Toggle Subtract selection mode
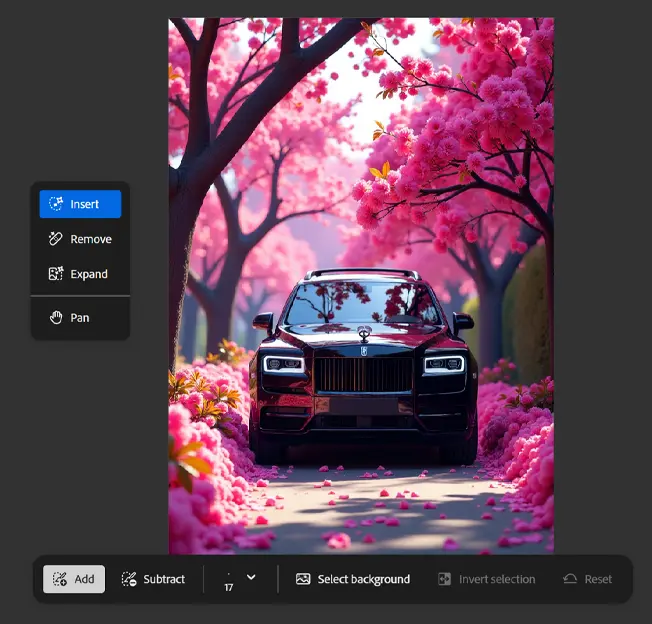This screenshot has height=624, width=652. (153, 579)
